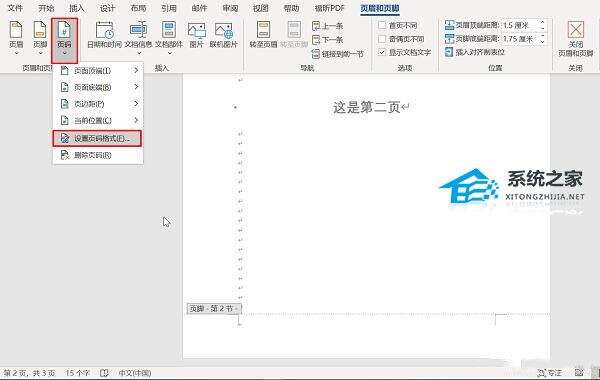Click the 图片 picture icon

pyautogui.click(x=196, y=35)
